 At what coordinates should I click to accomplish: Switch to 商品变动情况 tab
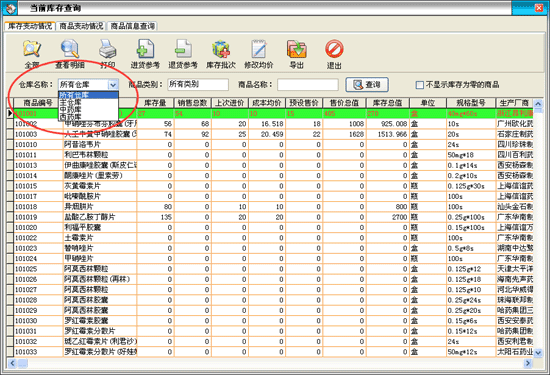pyautogui.click(x=81, y=26)
